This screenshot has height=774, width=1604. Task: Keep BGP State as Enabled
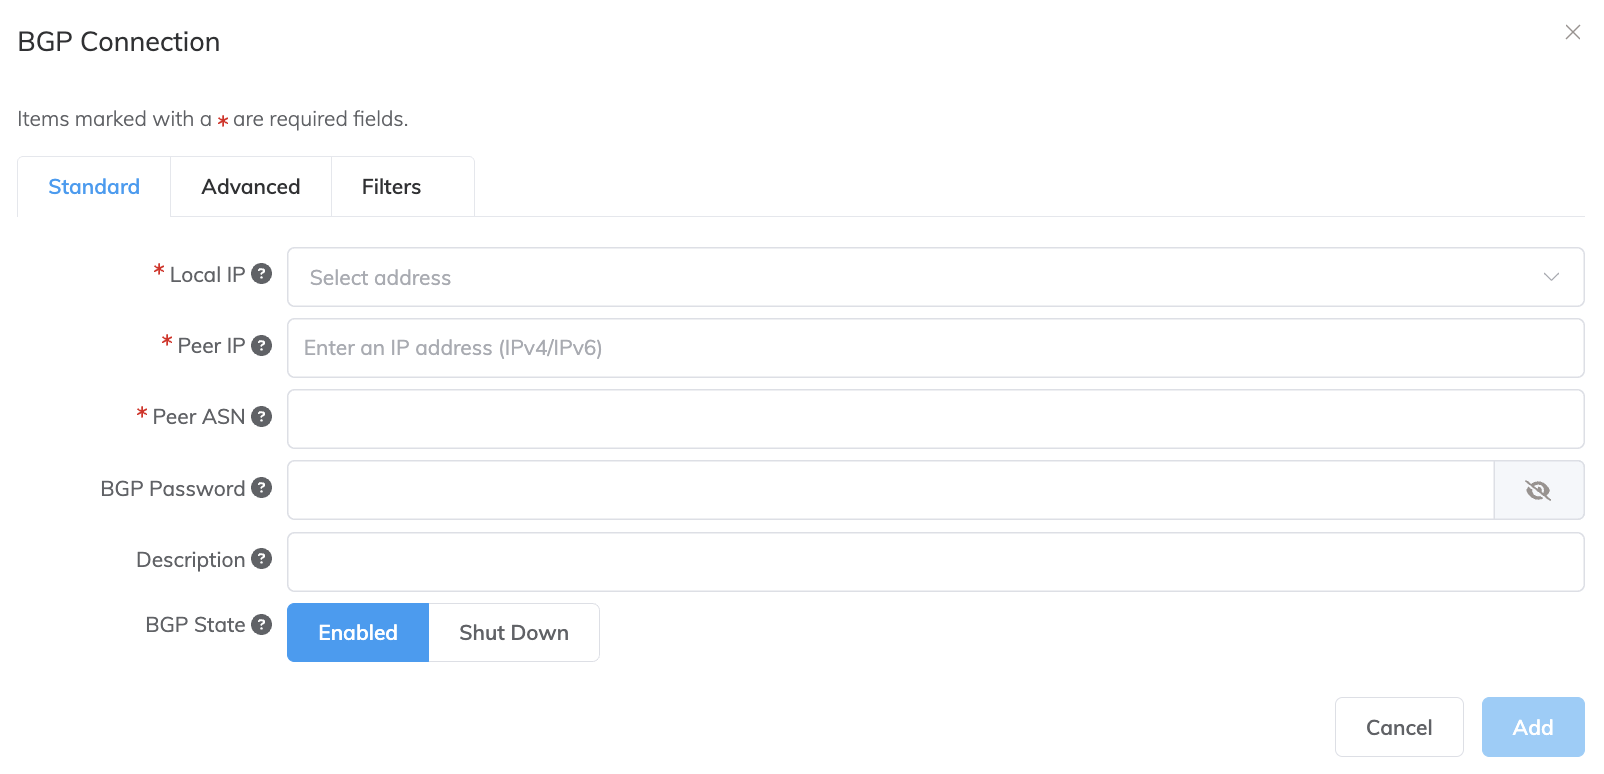pyautogui.click(x=357, y=632)
